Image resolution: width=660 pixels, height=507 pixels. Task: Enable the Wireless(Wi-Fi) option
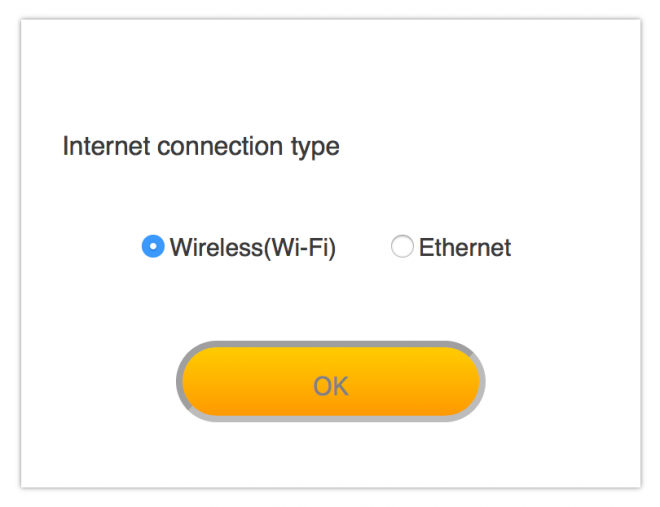[x=153, y=247]
